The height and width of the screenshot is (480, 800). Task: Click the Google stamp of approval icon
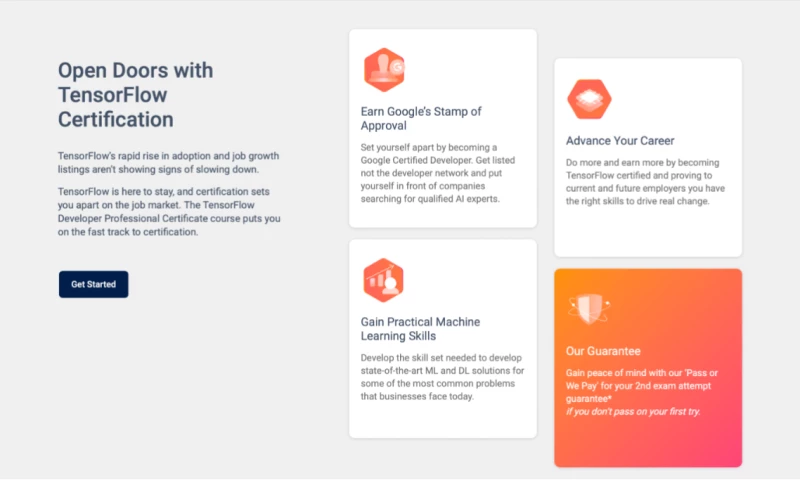click(383, 70)
